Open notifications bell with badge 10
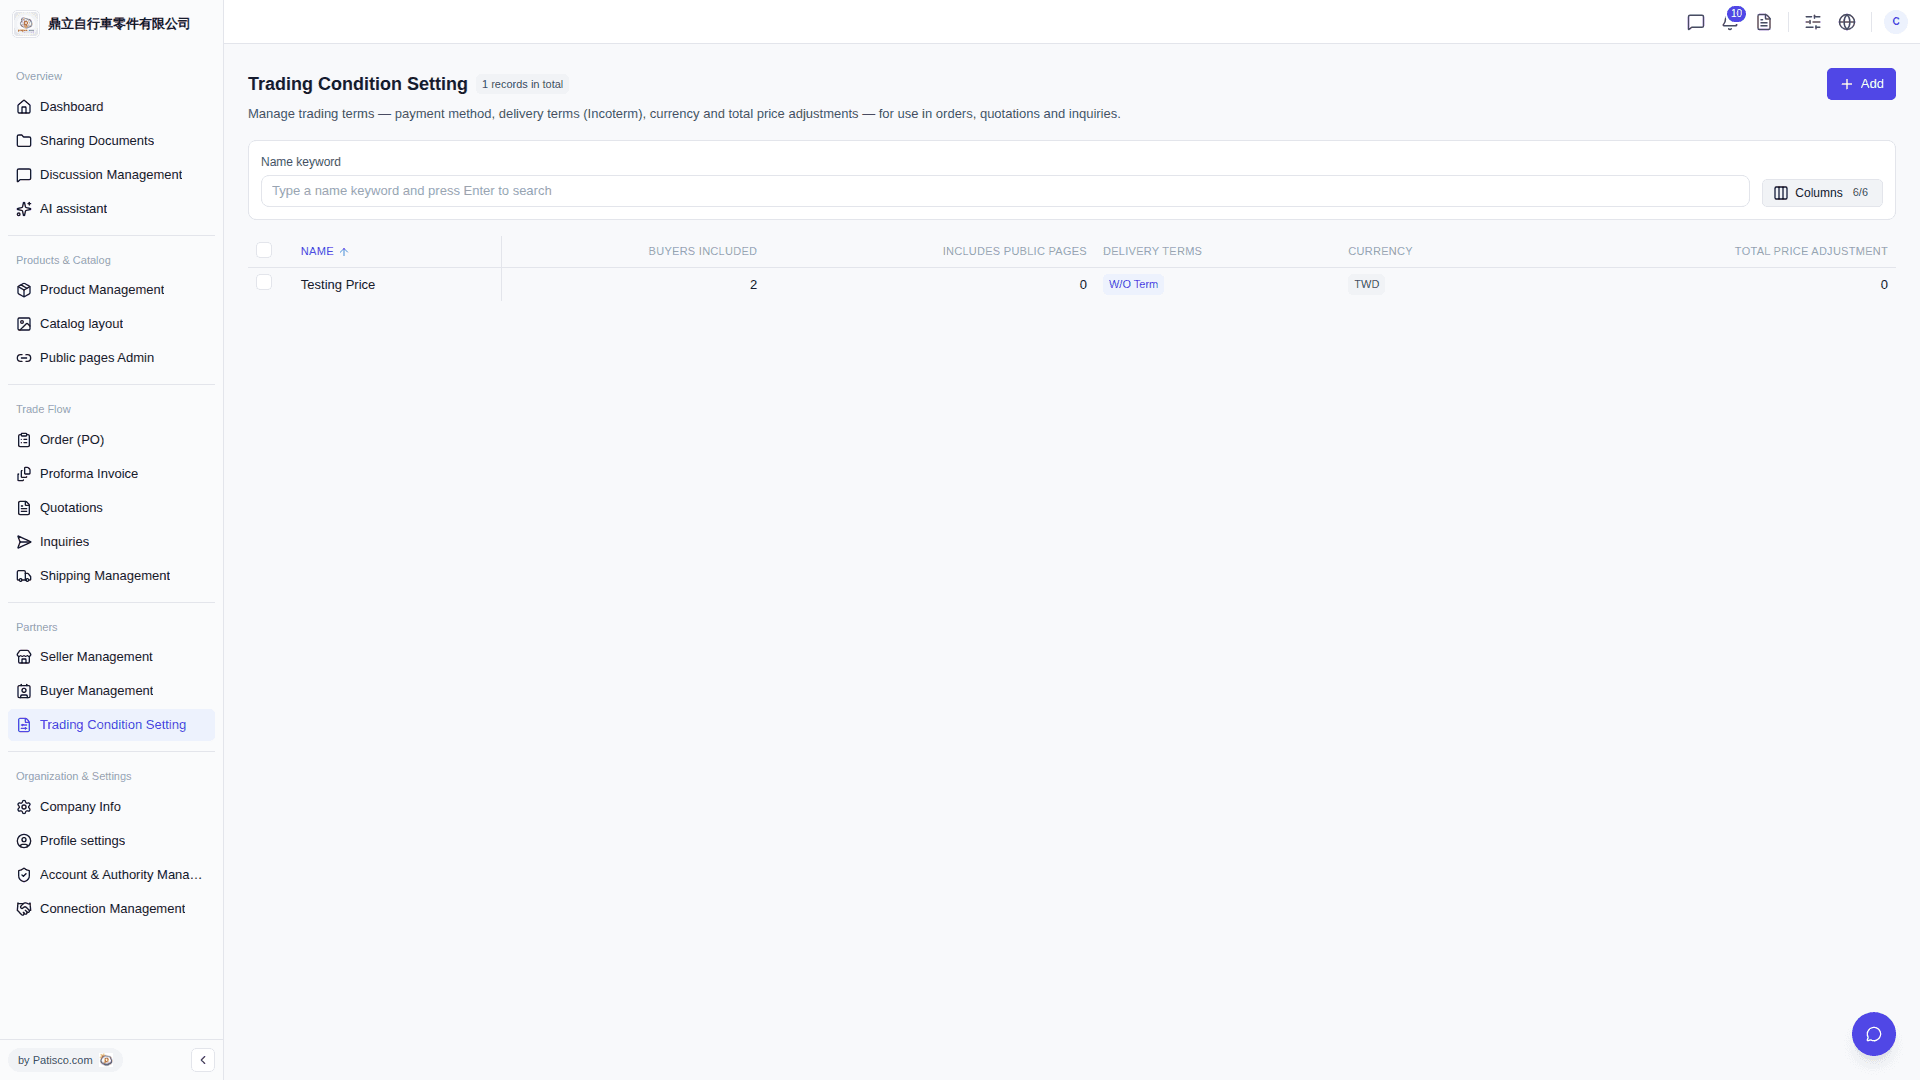1920x1080 pixels. pos(1731,22)
